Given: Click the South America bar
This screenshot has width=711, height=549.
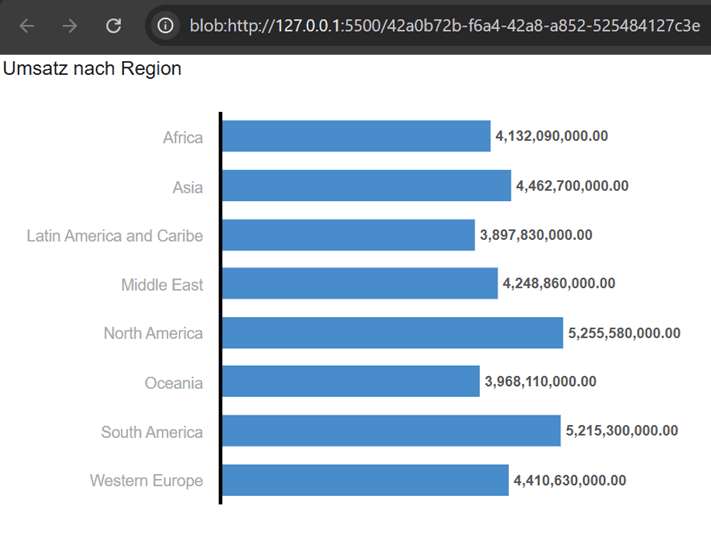Looking at the screenshot, I should [x=390, y=431].
